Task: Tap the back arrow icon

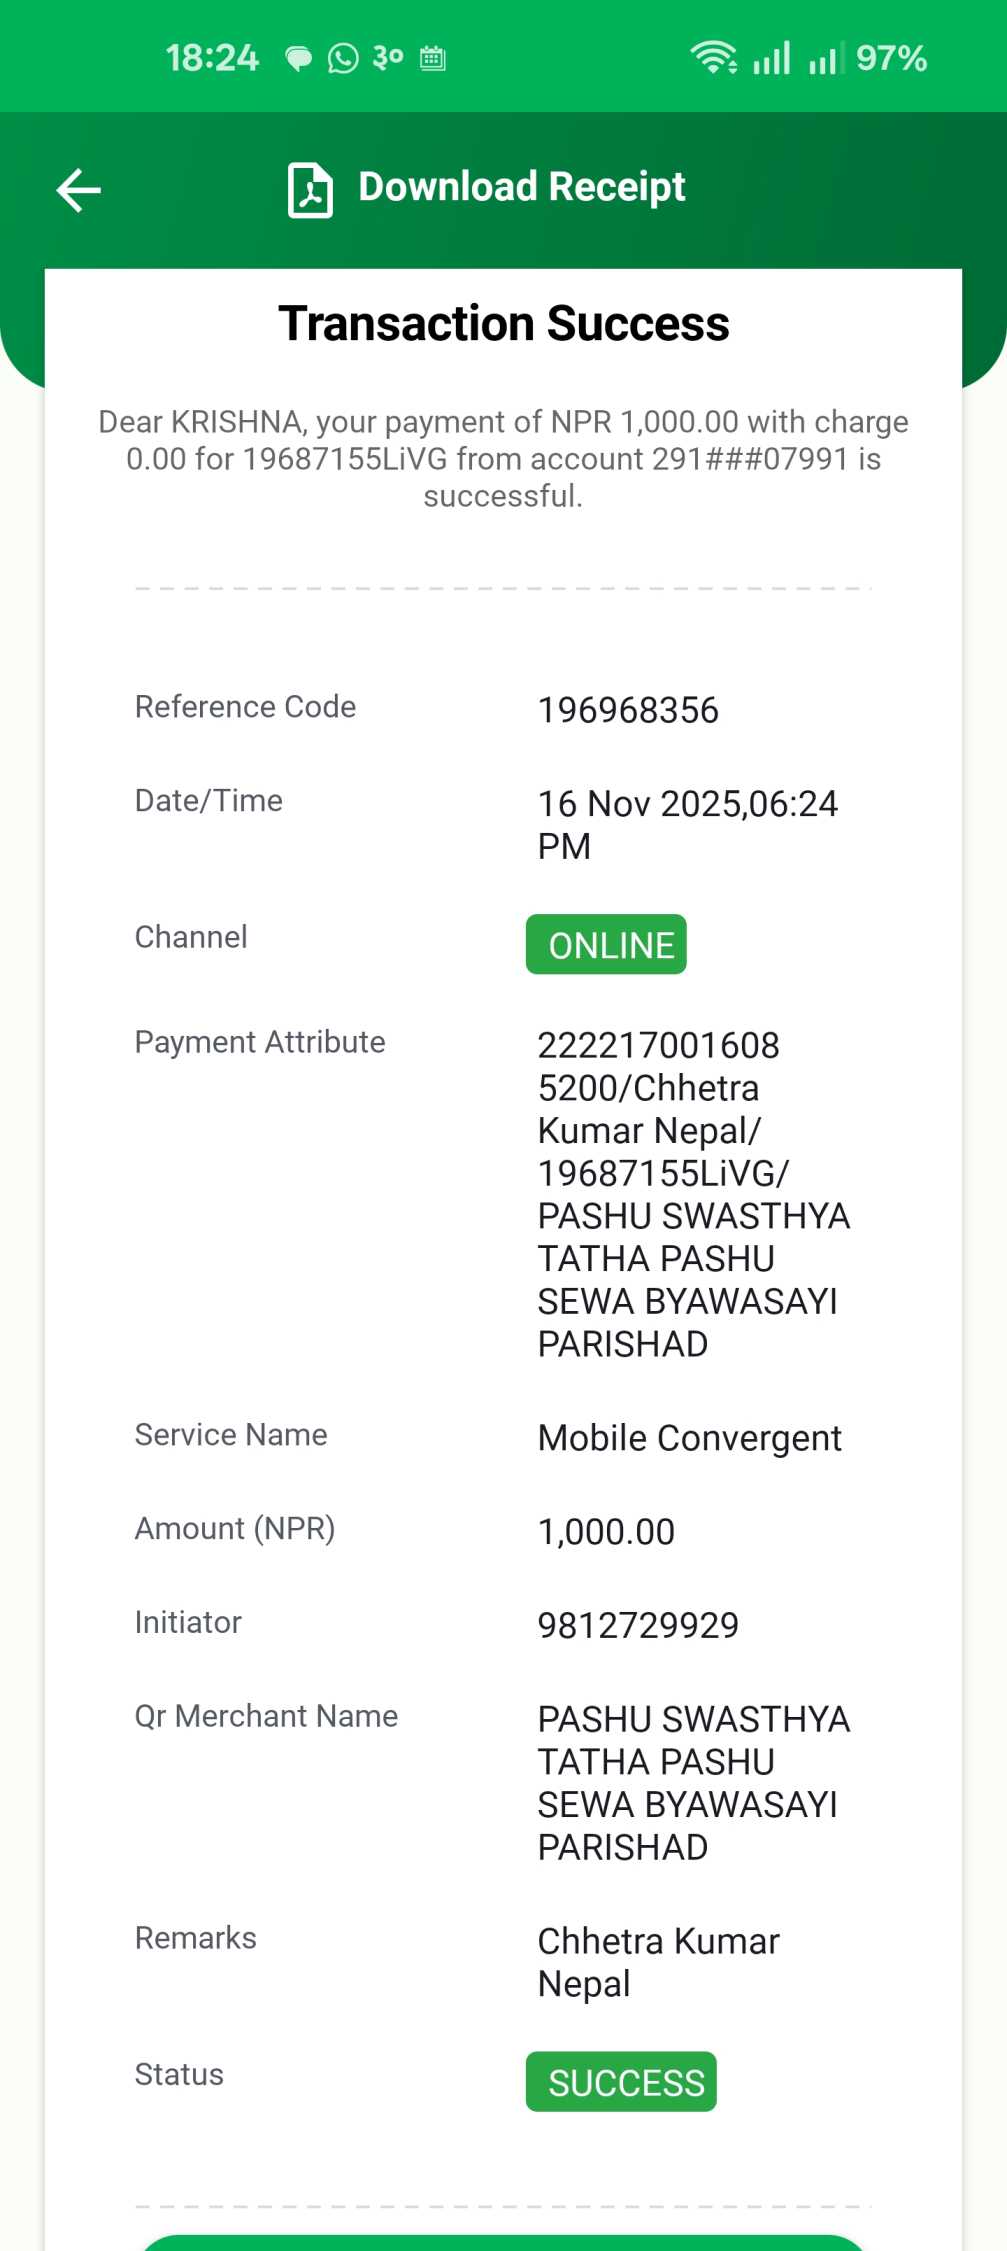Action: click(x=78, y=190)
